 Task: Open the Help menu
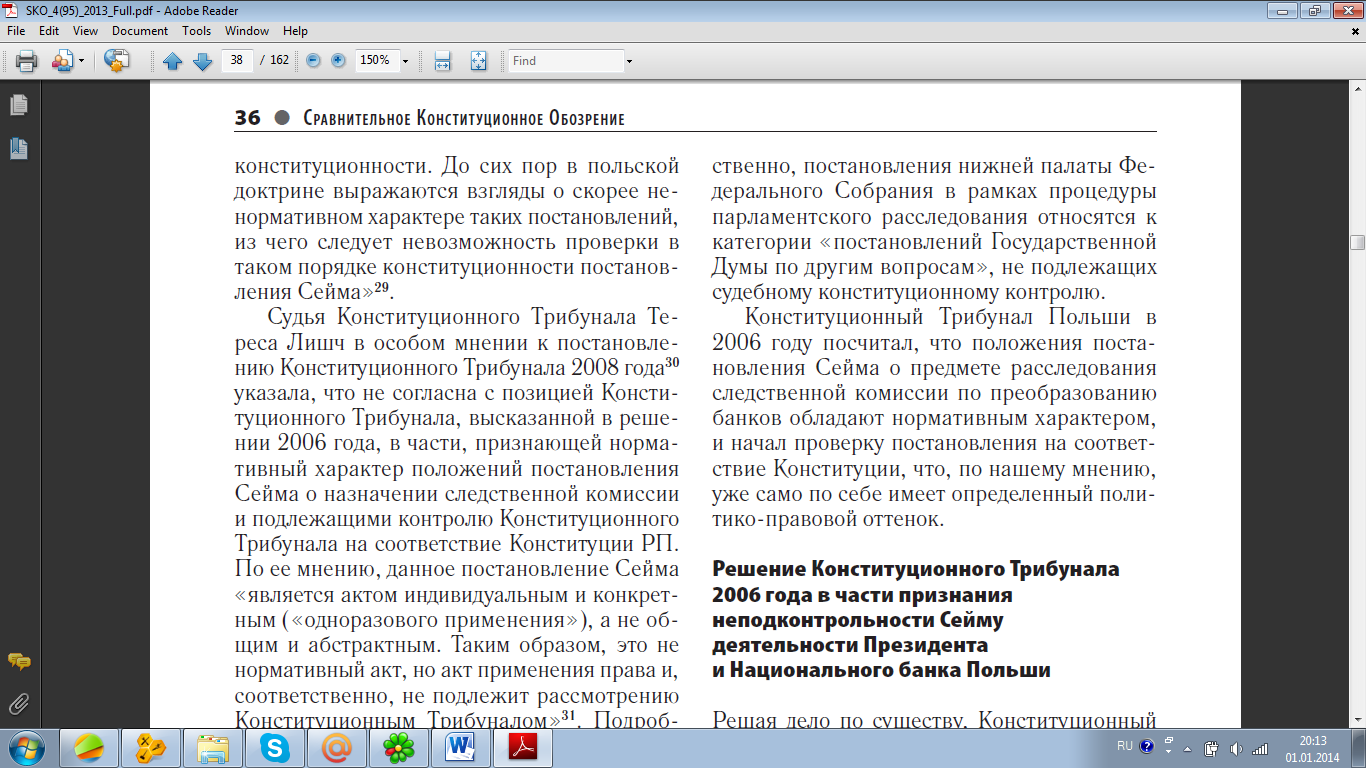pyautogui.click(x=295, y=31)
